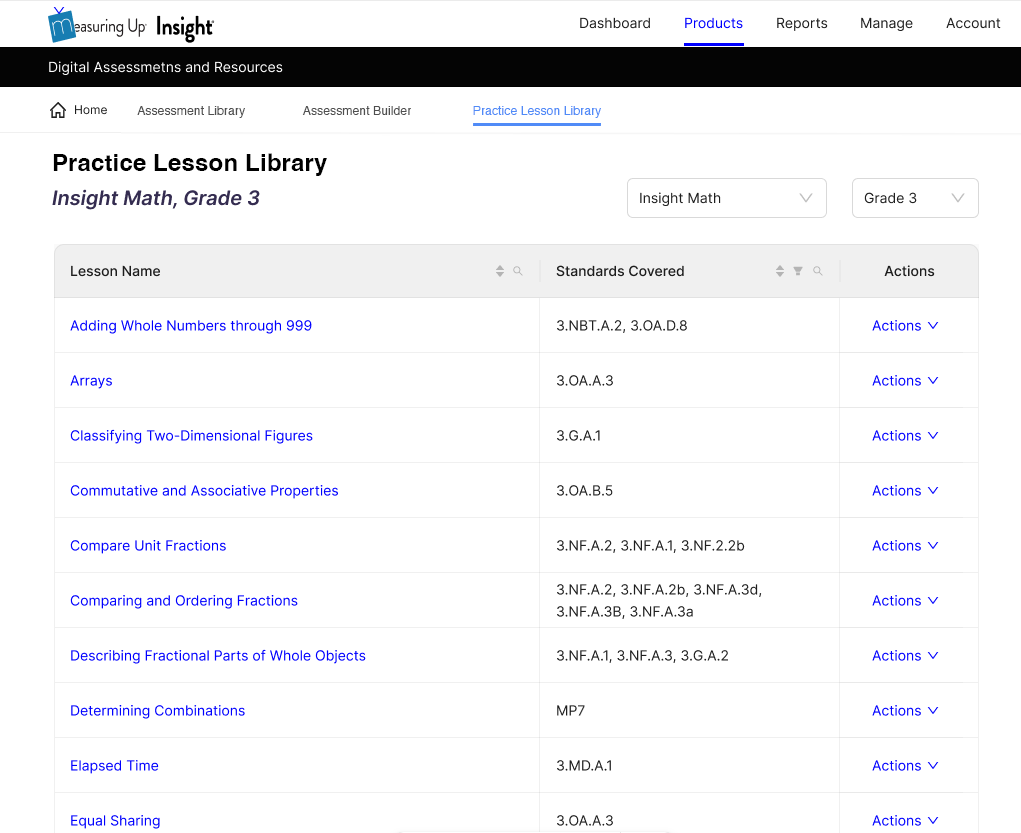Sort by Lesson Name column arrows

click(x=499, y=271)
